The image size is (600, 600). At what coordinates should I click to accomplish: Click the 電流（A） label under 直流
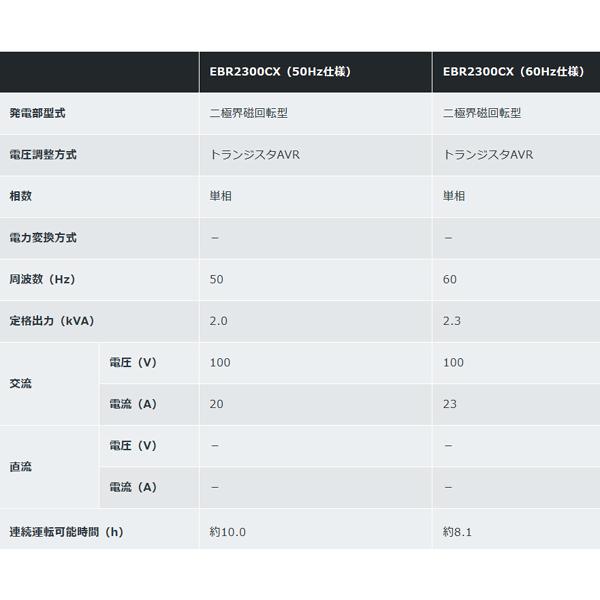click(132, 487)
